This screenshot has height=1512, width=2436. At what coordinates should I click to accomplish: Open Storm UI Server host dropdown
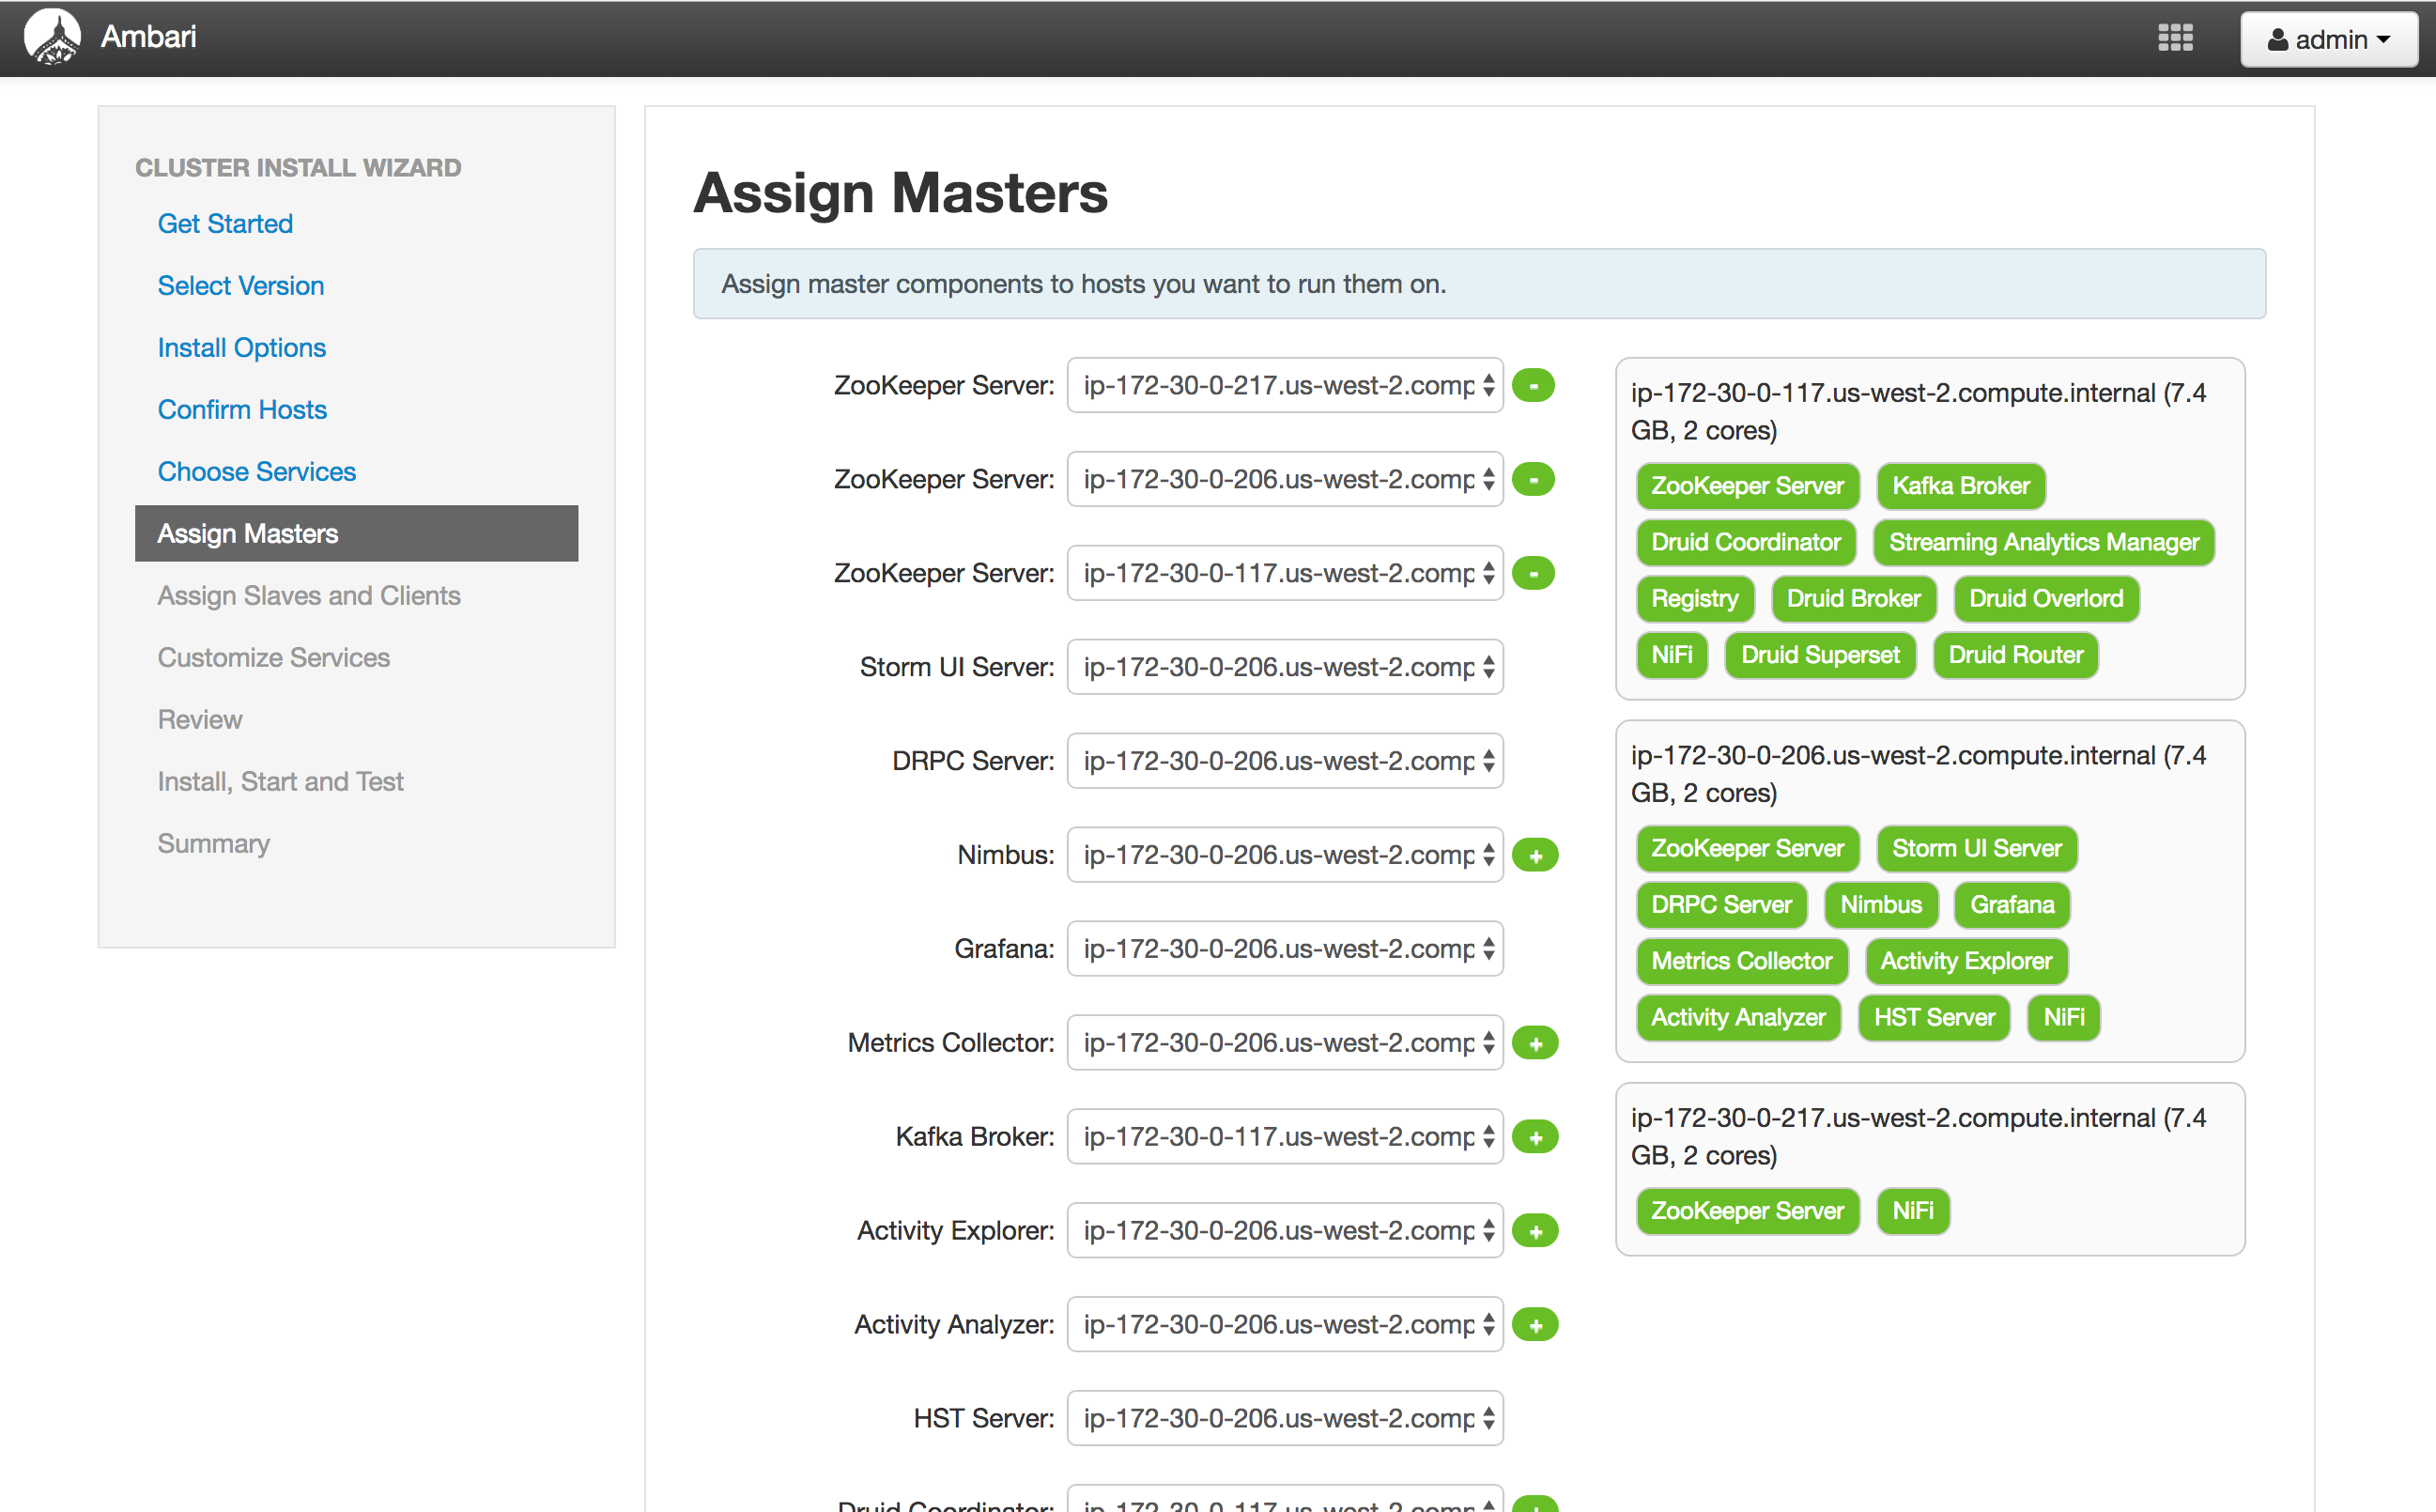click(x=1284, y=667)
